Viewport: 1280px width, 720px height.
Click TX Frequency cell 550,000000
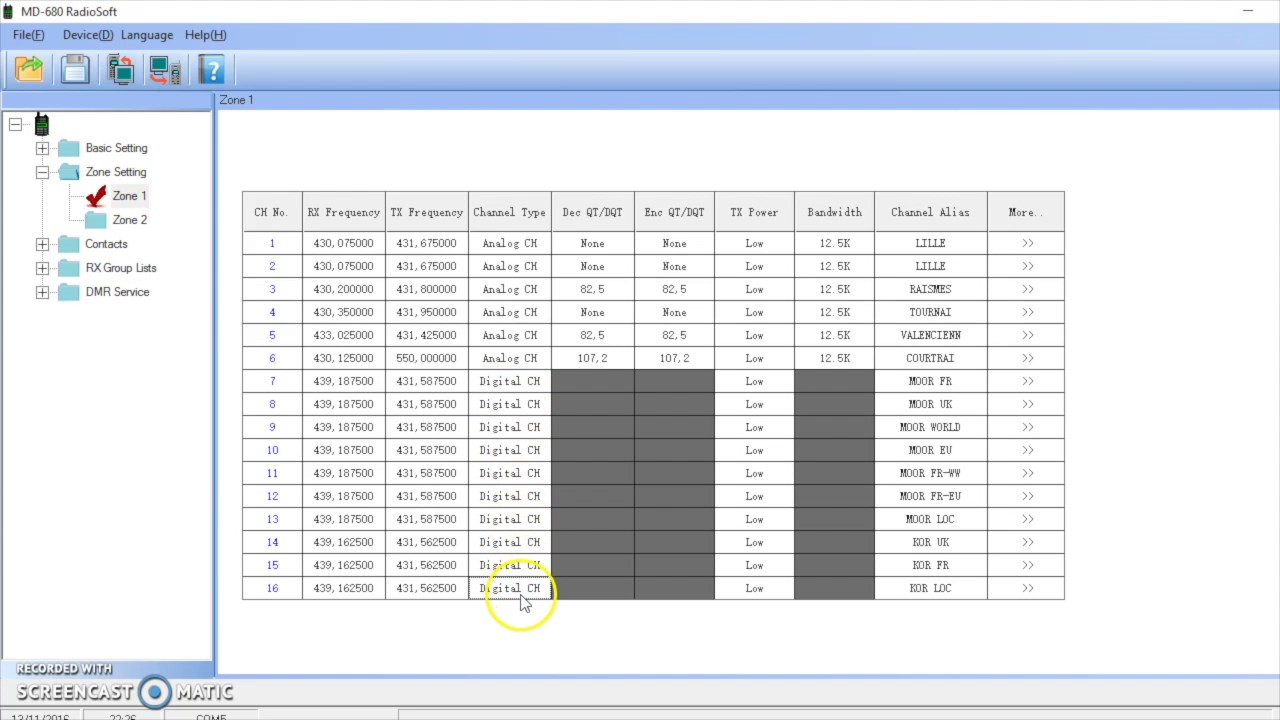(x=427, y=358)
